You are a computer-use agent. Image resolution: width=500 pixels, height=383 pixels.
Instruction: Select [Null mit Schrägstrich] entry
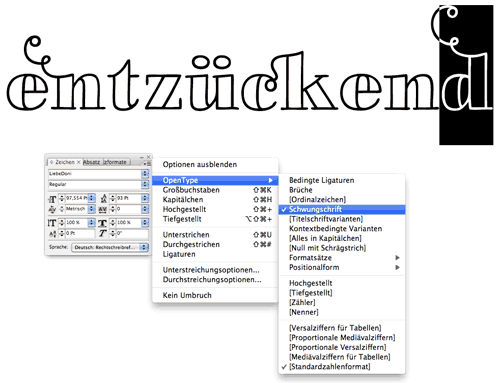(342, 248)
